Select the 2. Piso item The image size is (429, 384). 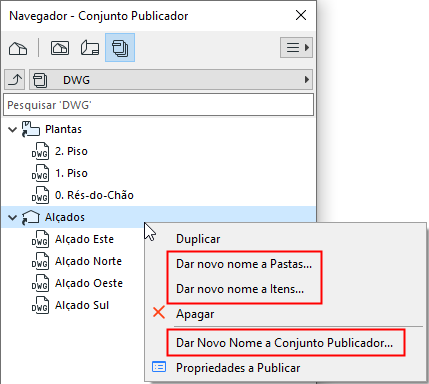71,151
